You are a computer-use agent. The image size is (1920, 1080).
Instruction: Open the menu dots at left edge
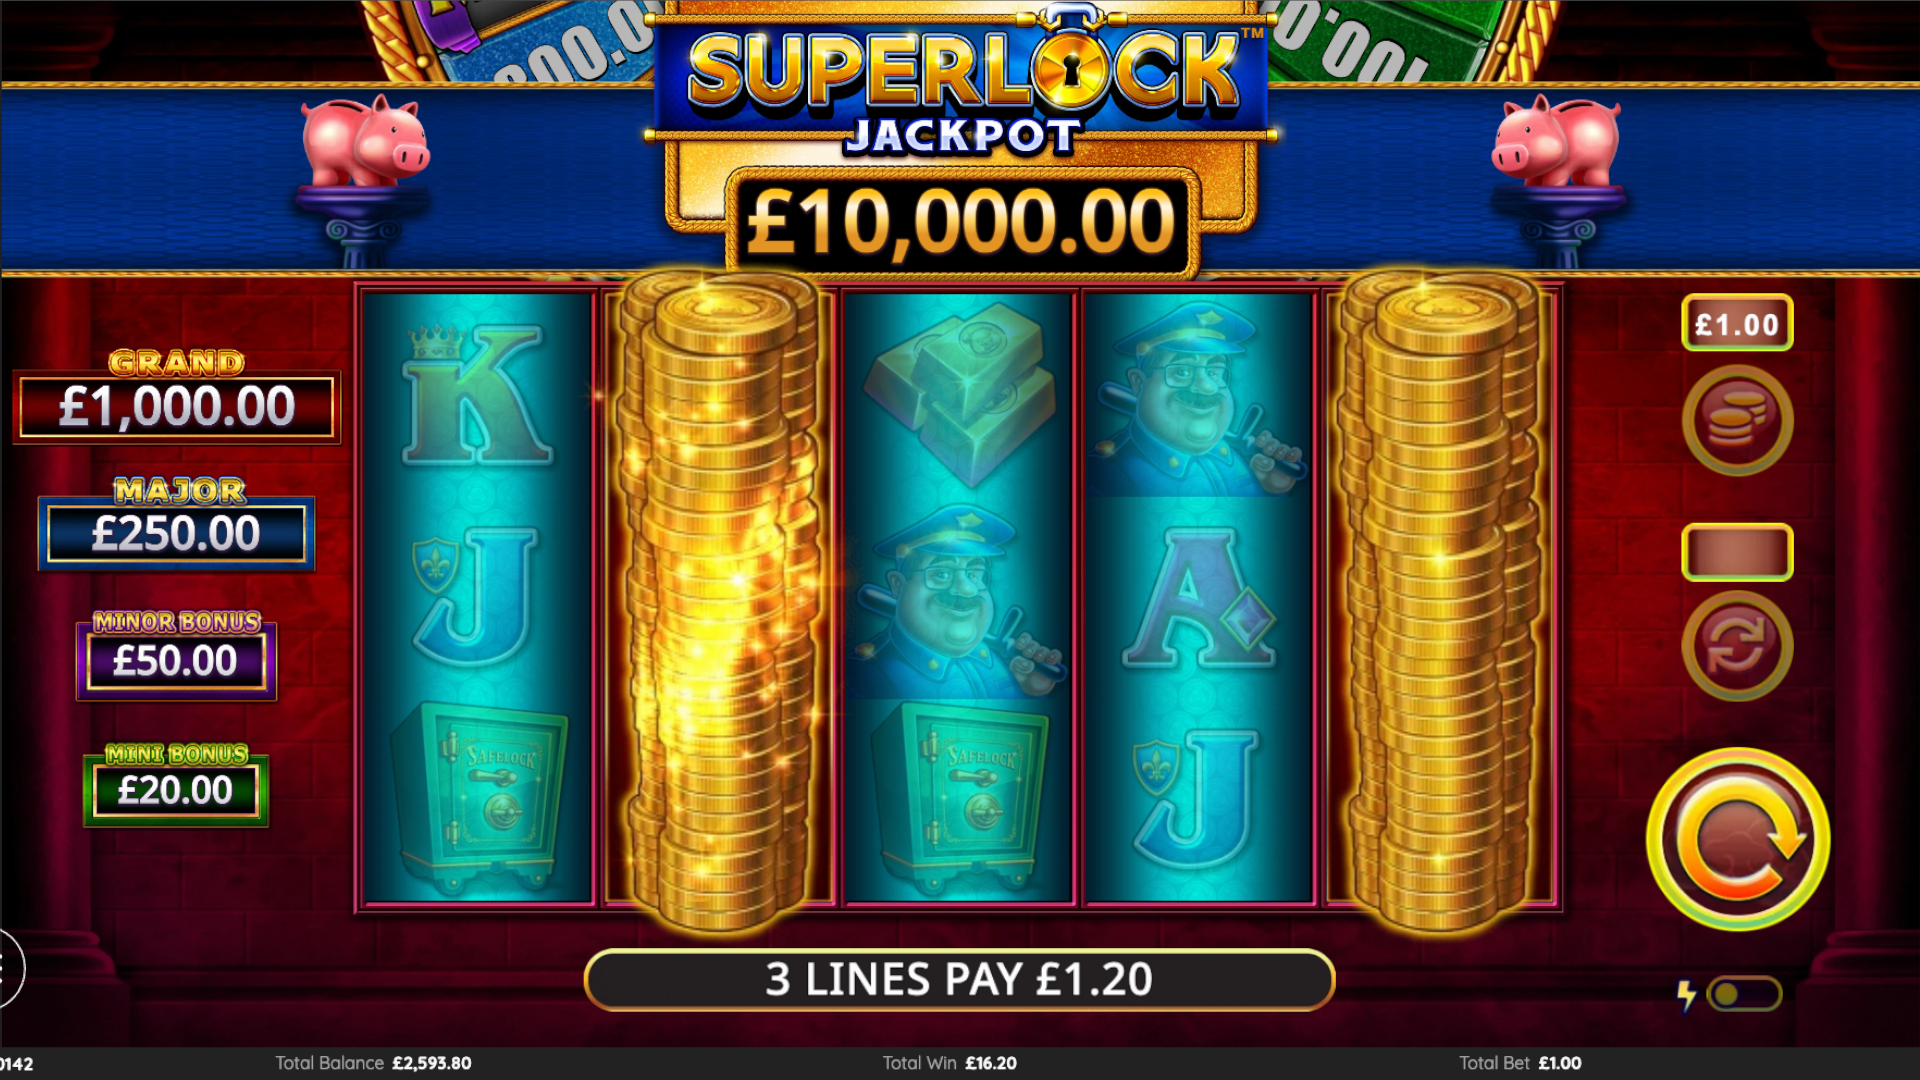[8, 968]
